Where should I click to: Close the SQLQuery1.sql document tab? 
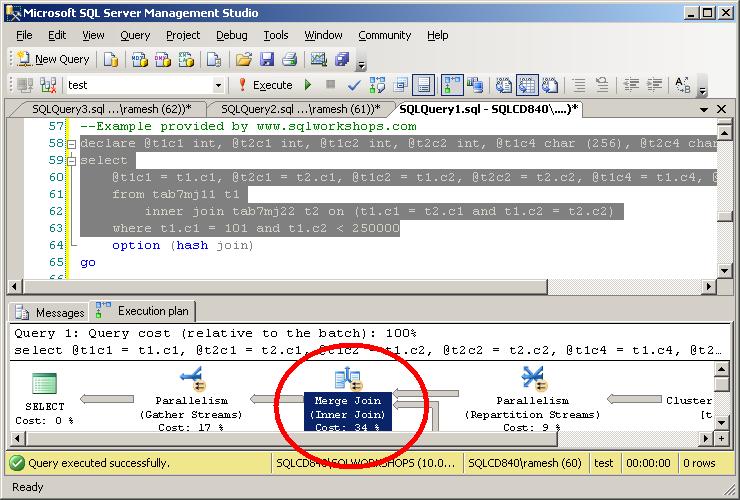(722, 109)
